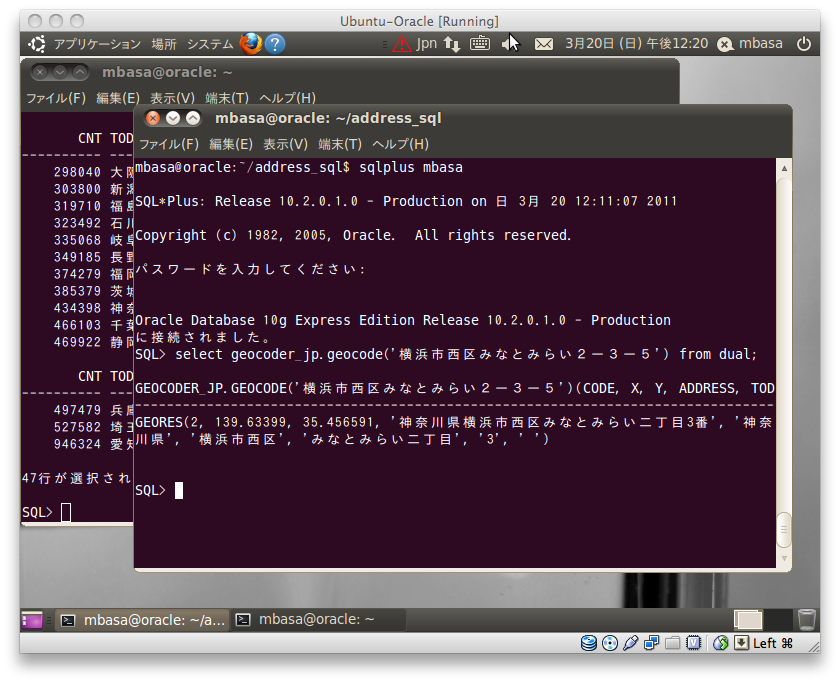Open the システム menu in the top panel
Image resolution: width=840 pixels, height=683 pixels.
click(210, 44)
